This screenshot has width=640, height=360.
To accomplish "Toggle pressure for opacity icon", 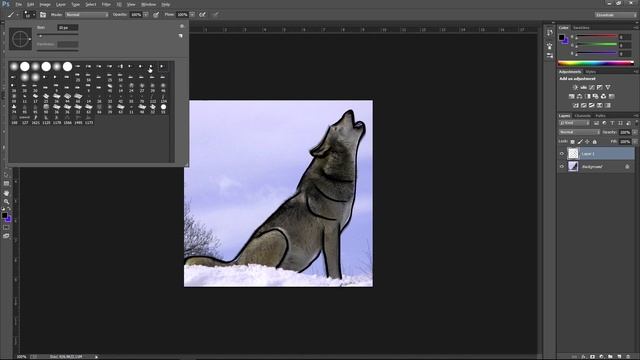I will click(x=156, y=15).
